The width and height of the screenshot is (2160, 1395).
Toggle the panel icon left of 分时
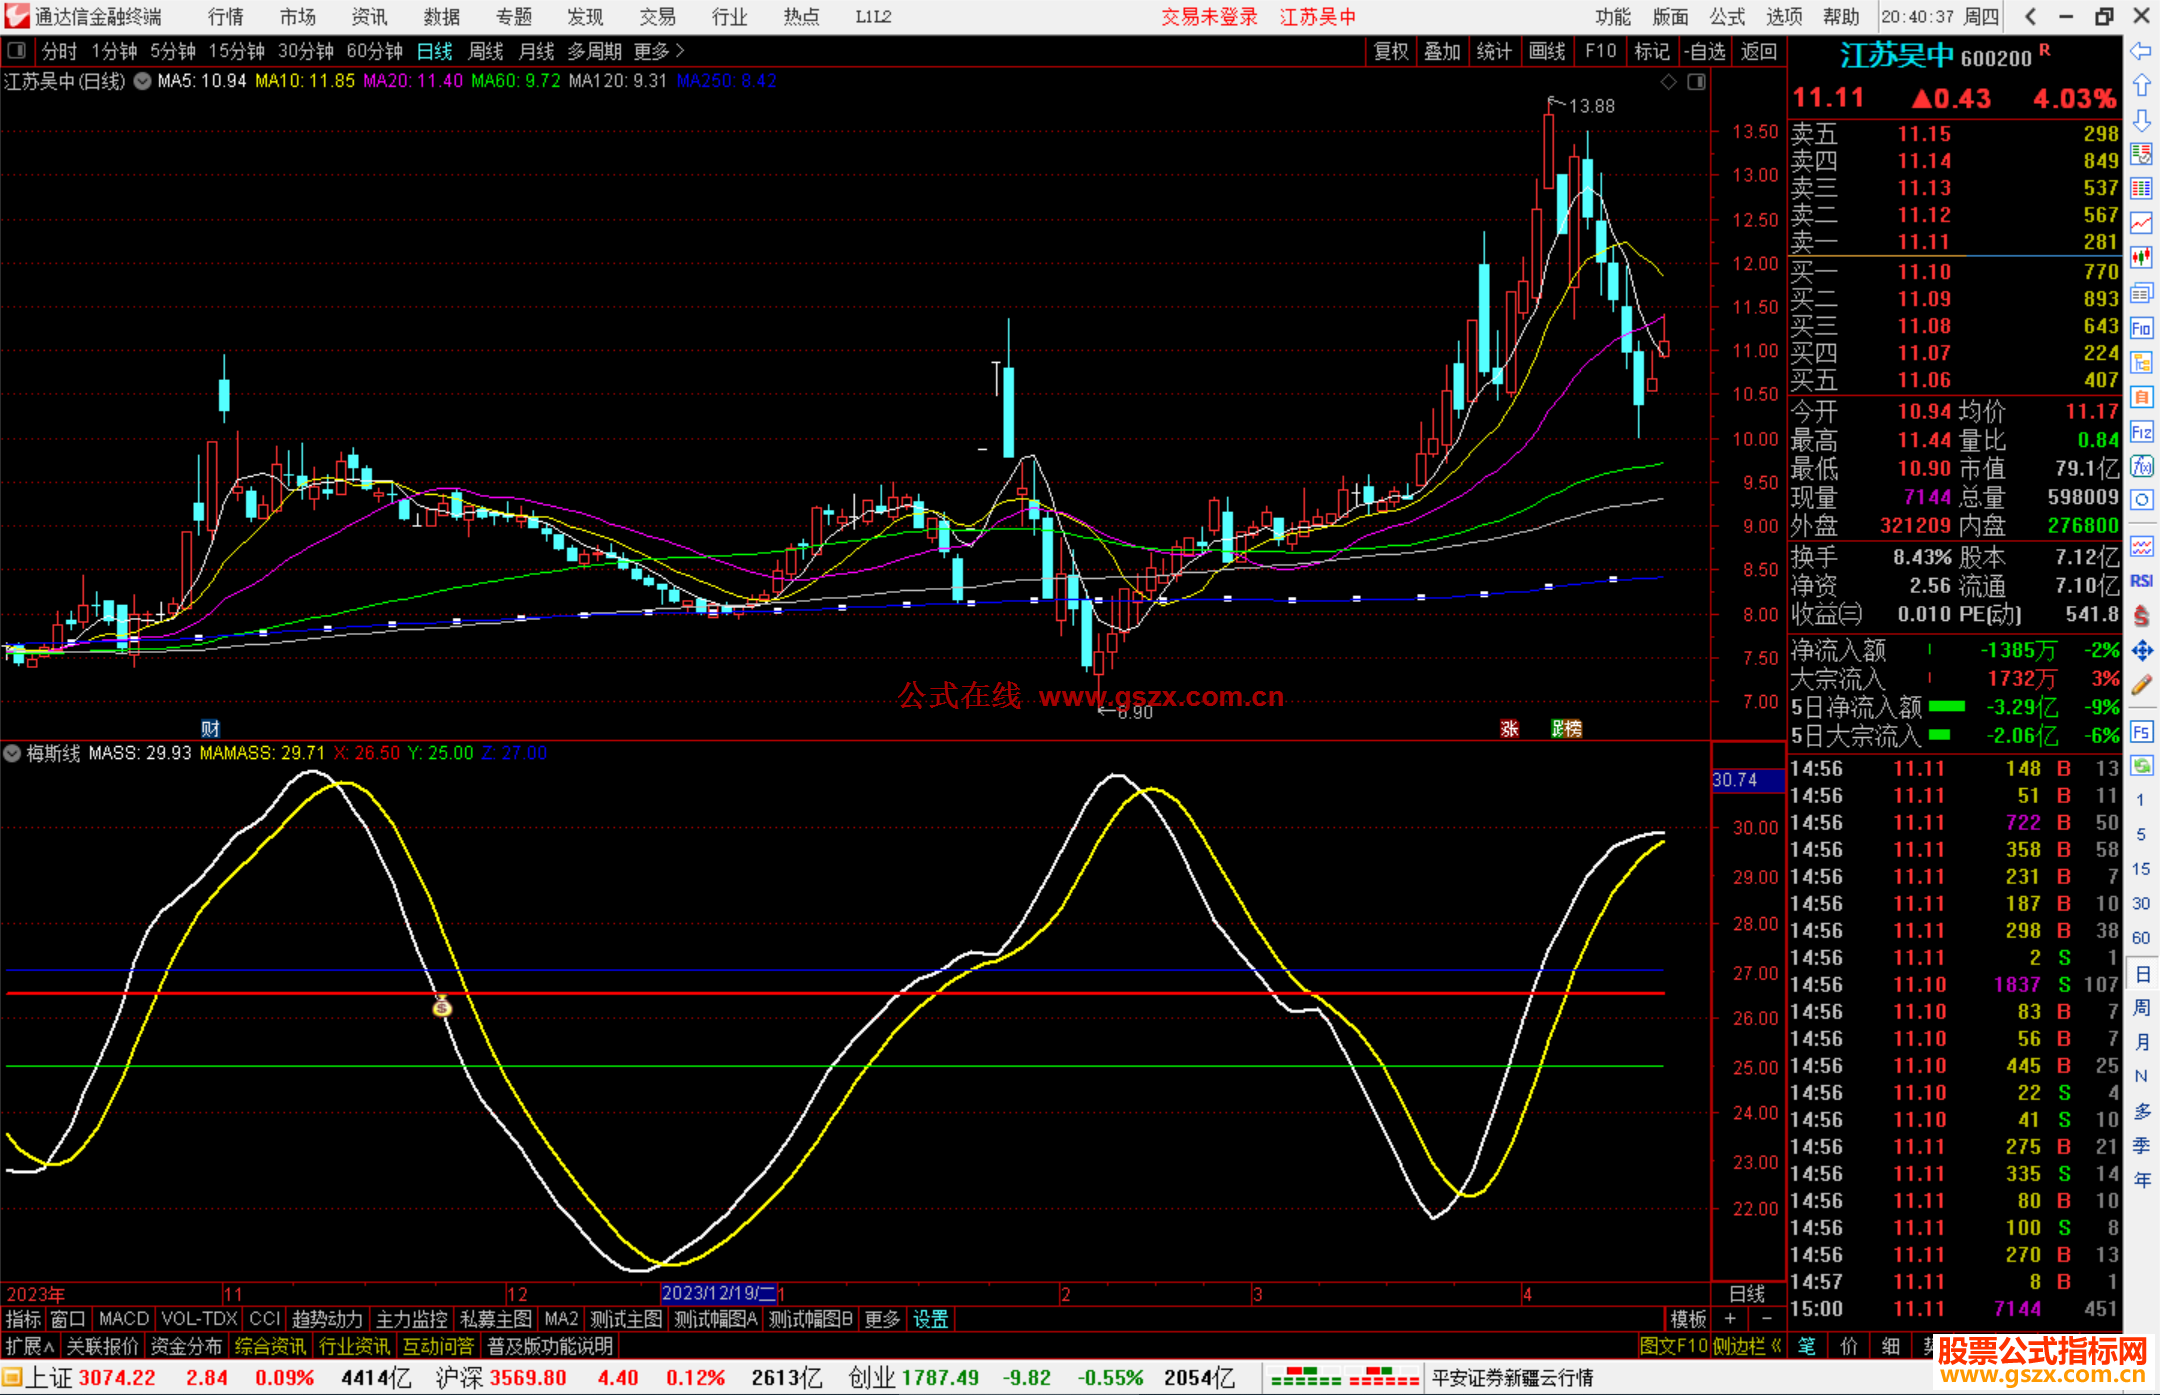(16, 51)
